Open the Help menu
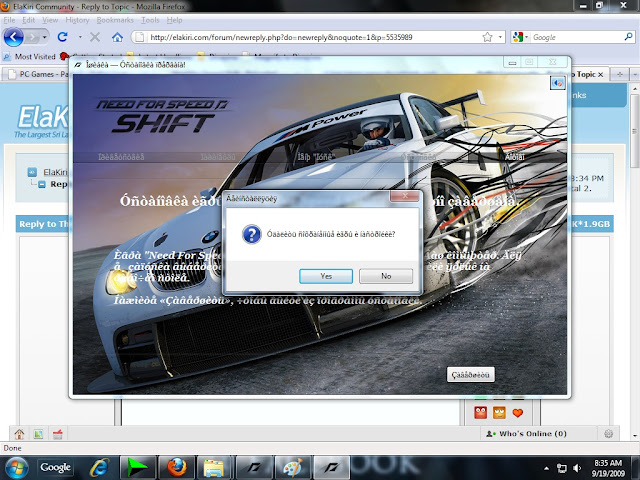The width and height of the screenshot is (640, 480). tap(174, 20)
